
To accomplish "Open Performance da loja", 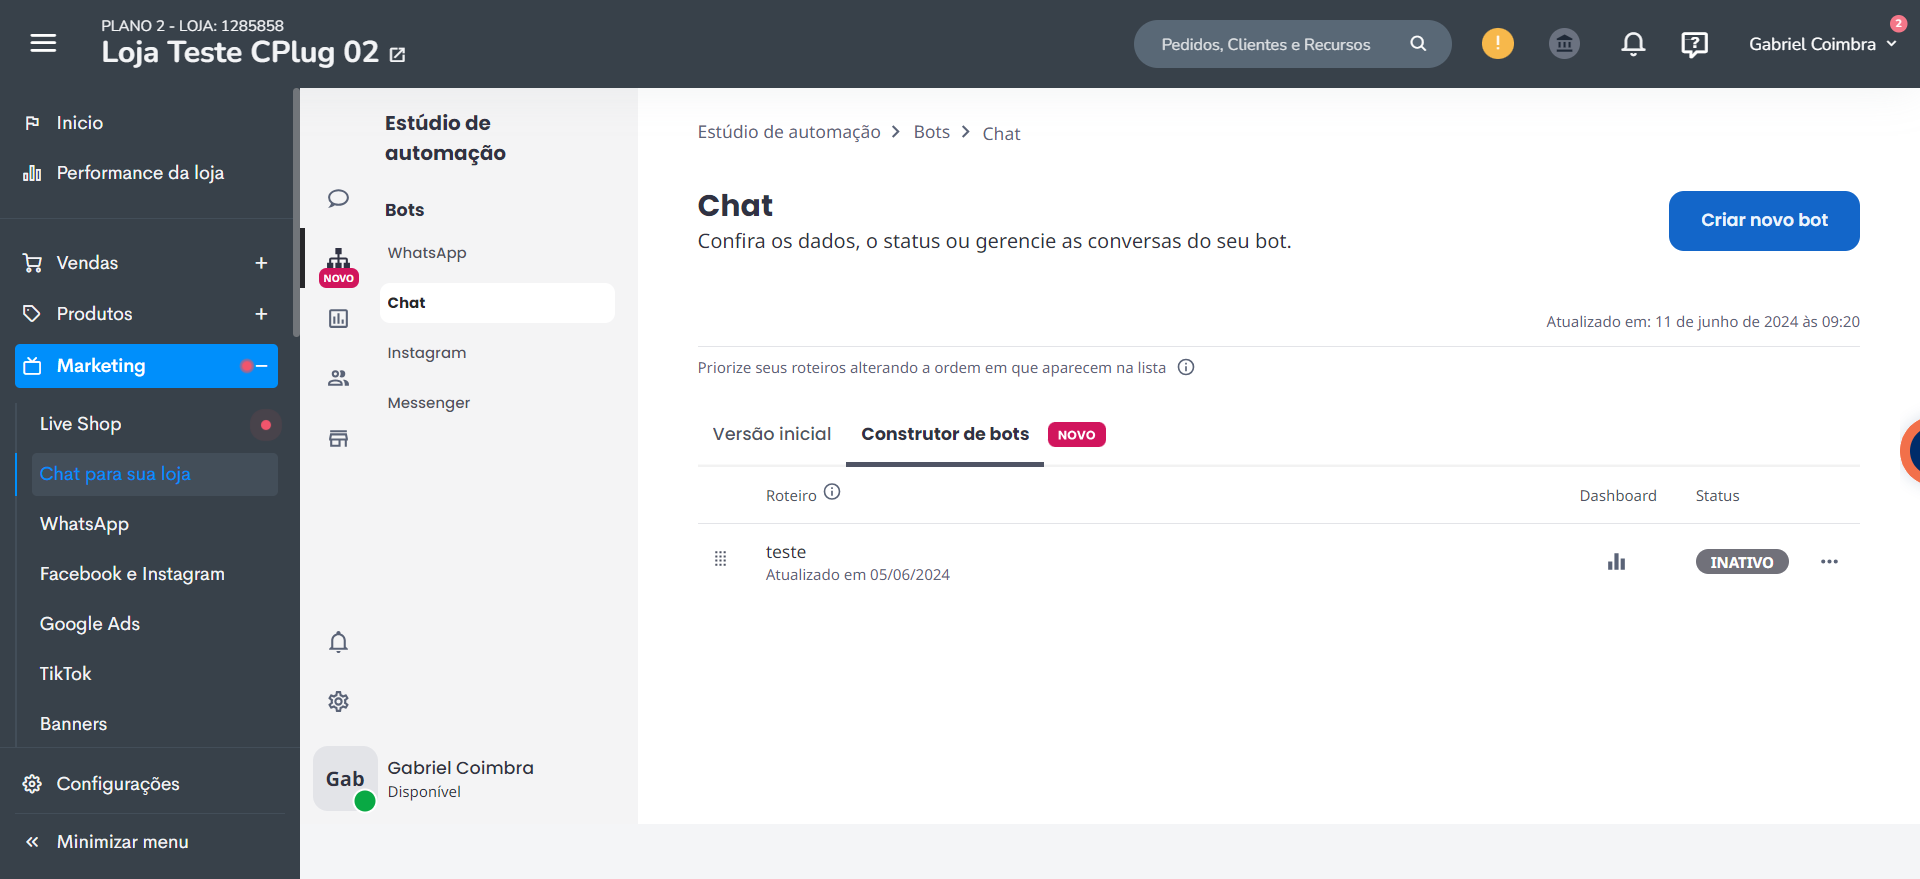I will pyautogui.click(x=140, y=173).
